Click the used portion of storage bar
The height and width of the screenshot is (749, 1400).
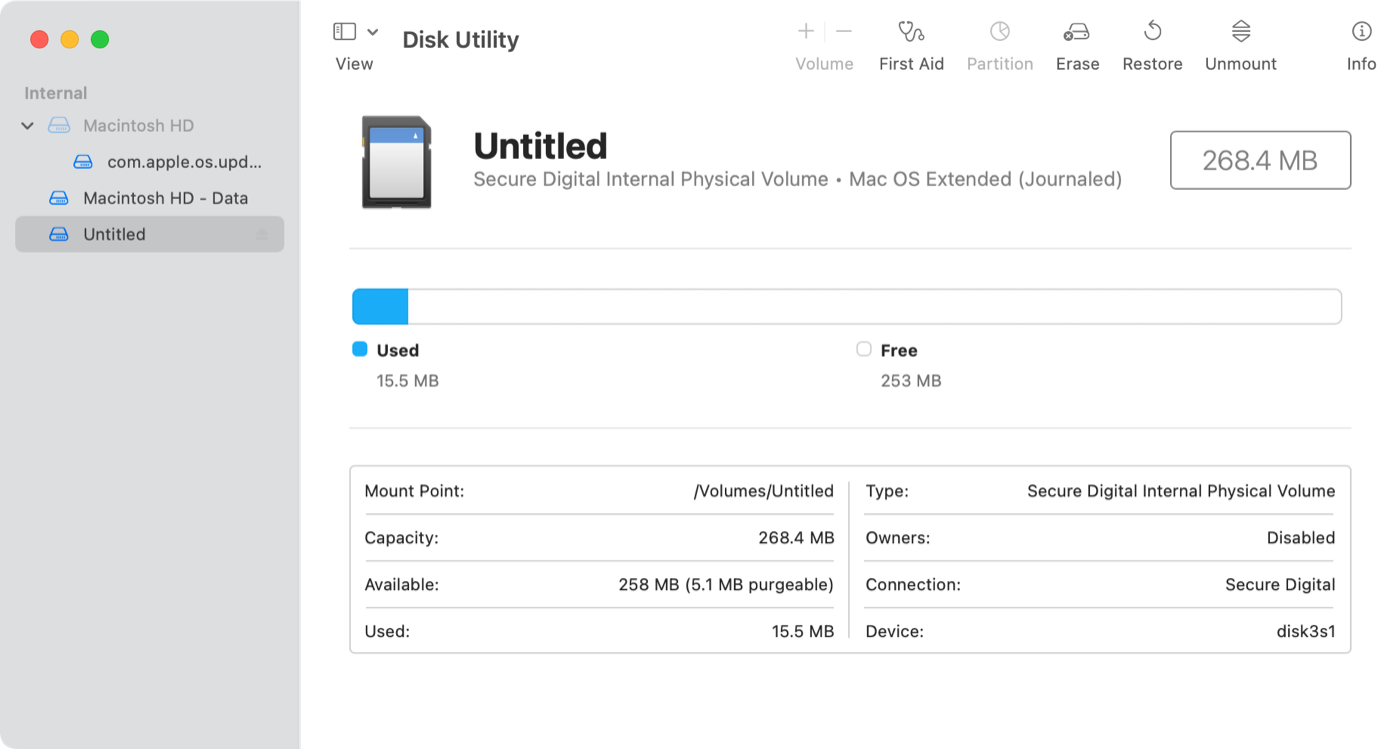pos(380,307)
